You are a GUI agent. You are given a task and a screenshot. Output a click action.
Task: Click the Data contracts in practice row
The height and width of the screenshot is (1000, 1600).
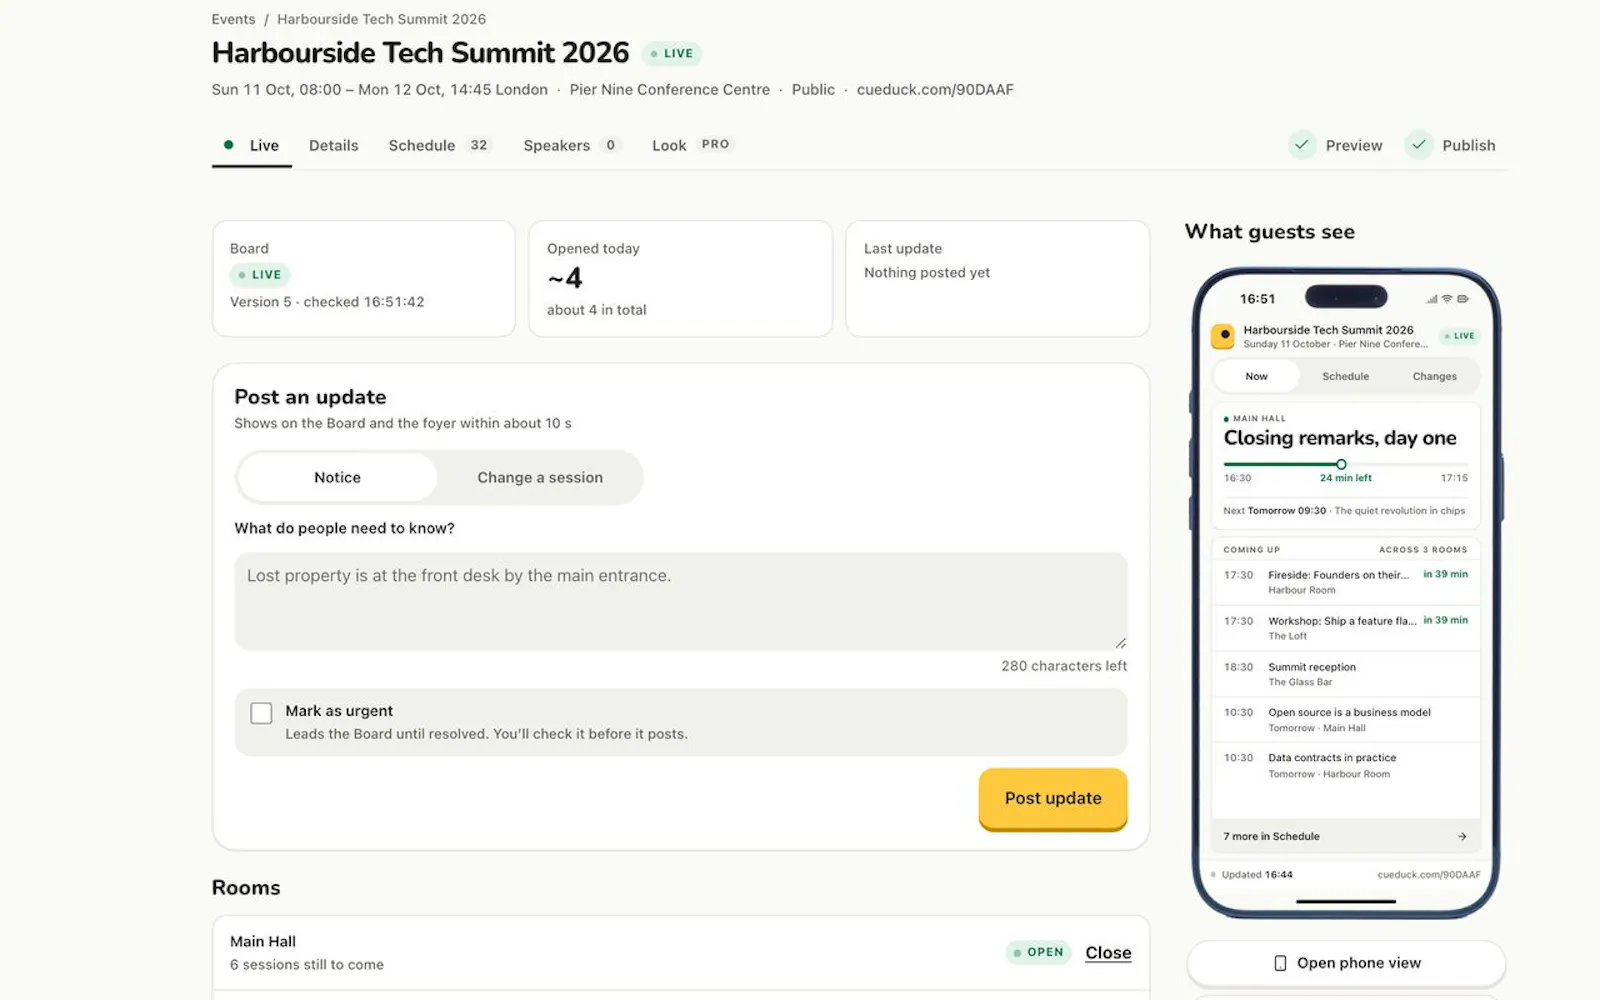[1345, 765]
